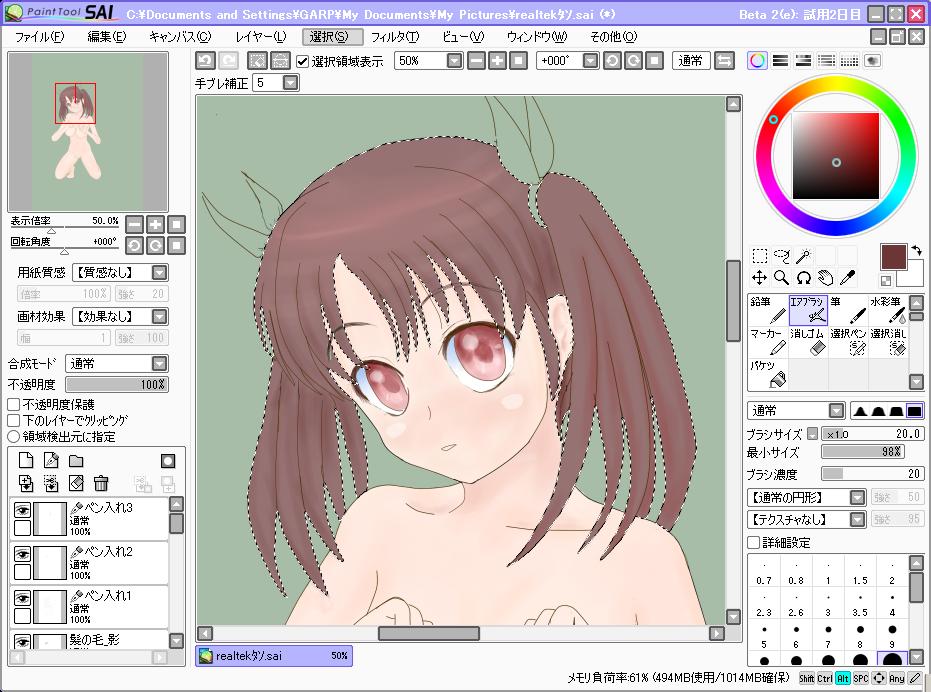Open the 用紙質感 texture dropdown

pos(159,273)
